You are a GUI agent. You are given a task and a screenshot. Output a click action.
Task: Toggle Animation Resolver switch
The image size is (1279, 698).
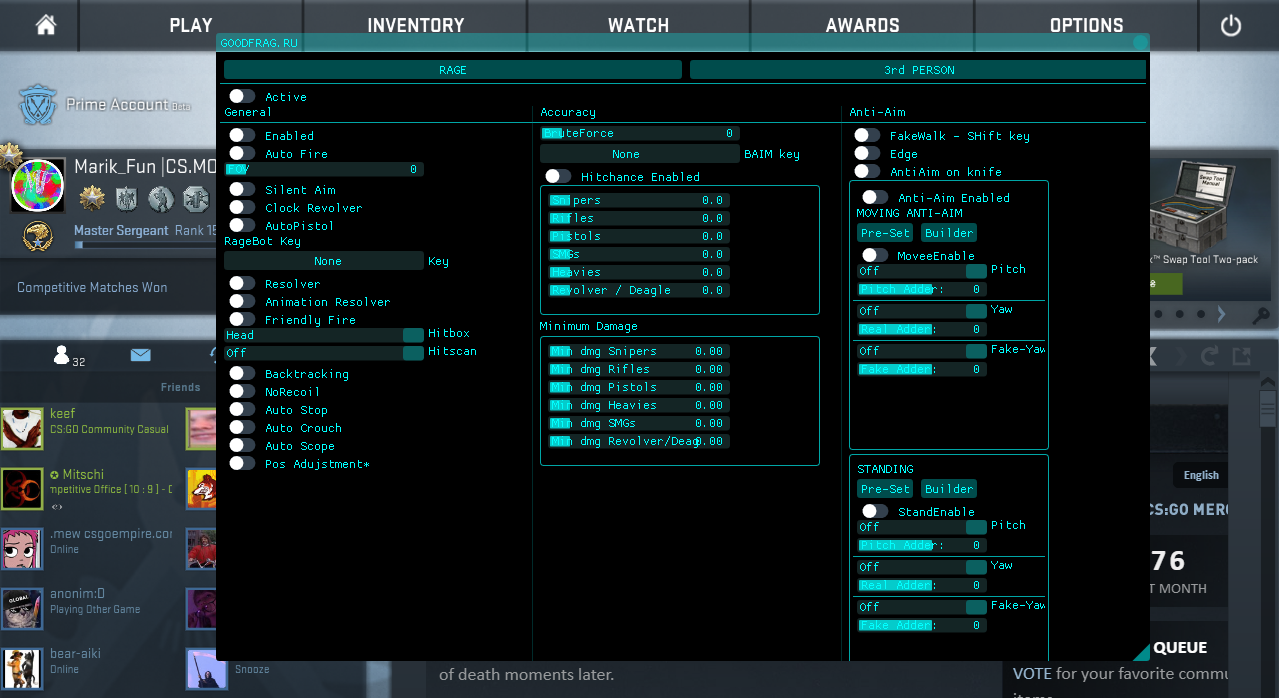(x=242, y=301)
